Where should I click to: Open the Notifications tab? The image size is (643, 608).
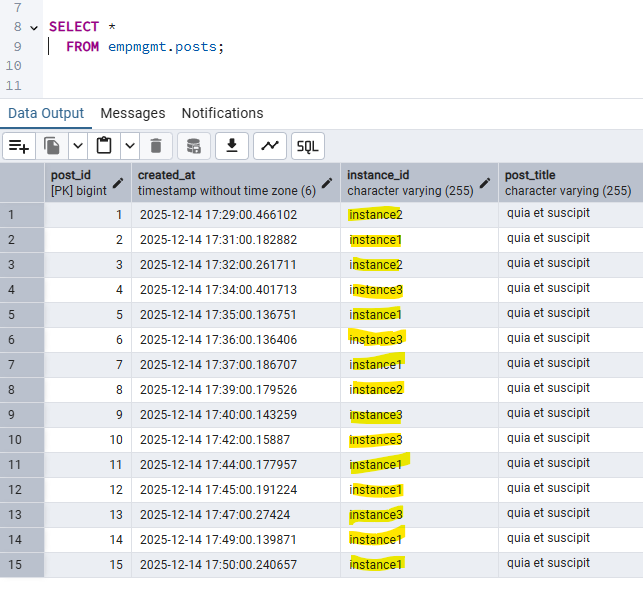[222, 113]
